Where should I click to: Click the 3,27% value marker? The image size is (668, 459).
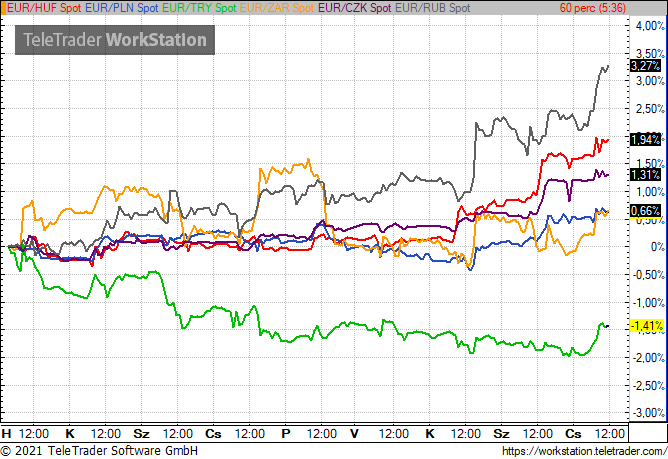[645, 66]
